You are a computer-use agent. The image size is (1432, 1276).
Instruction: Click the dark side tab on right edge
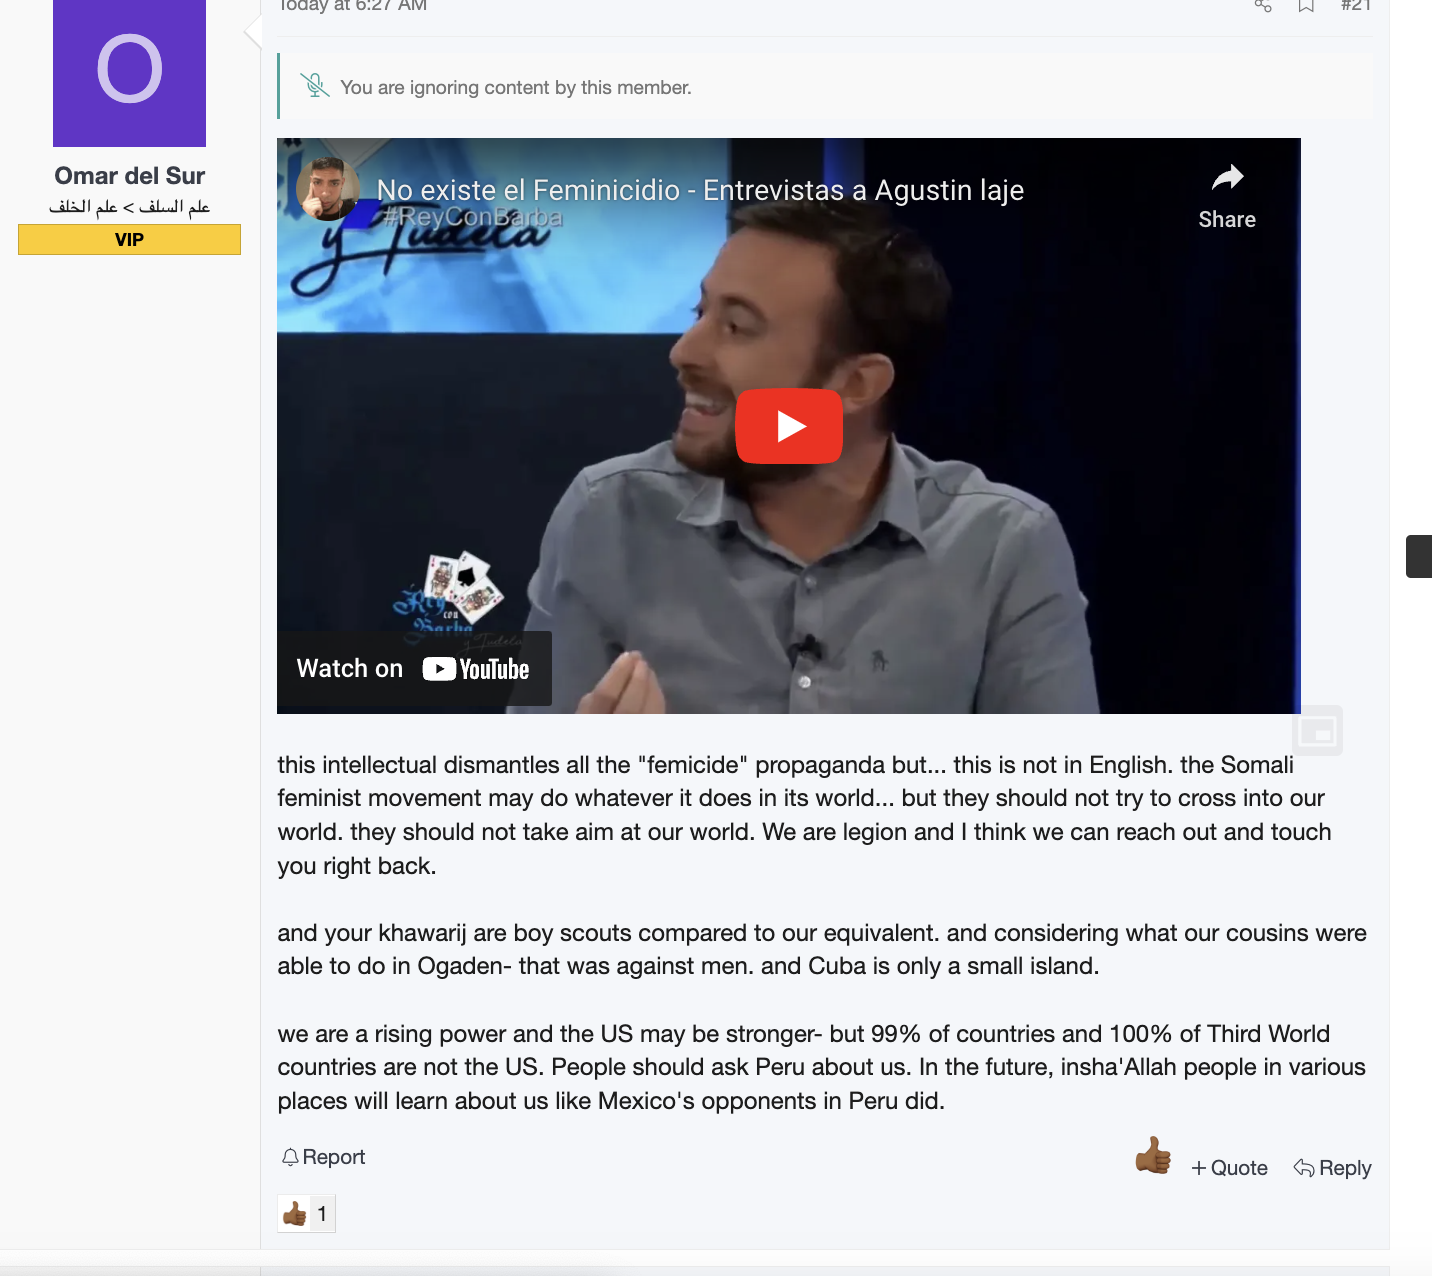(x=1418, y=556)
